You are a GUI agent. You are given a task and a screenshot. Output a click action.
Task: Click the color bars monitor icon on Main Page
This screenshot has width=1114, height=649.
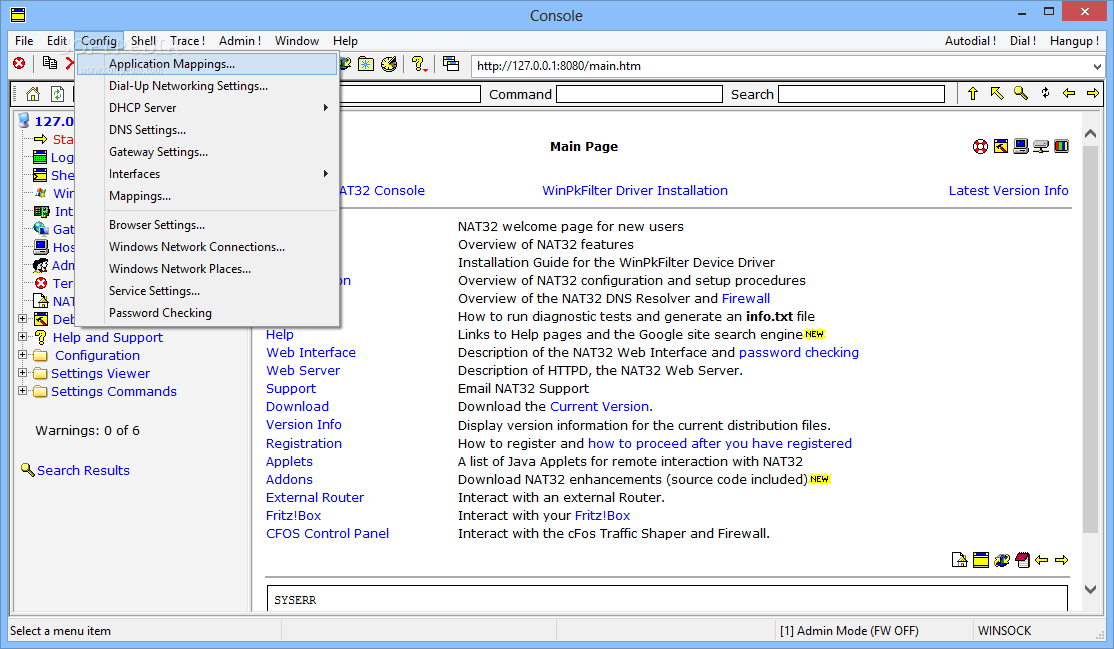point(1061,146)
